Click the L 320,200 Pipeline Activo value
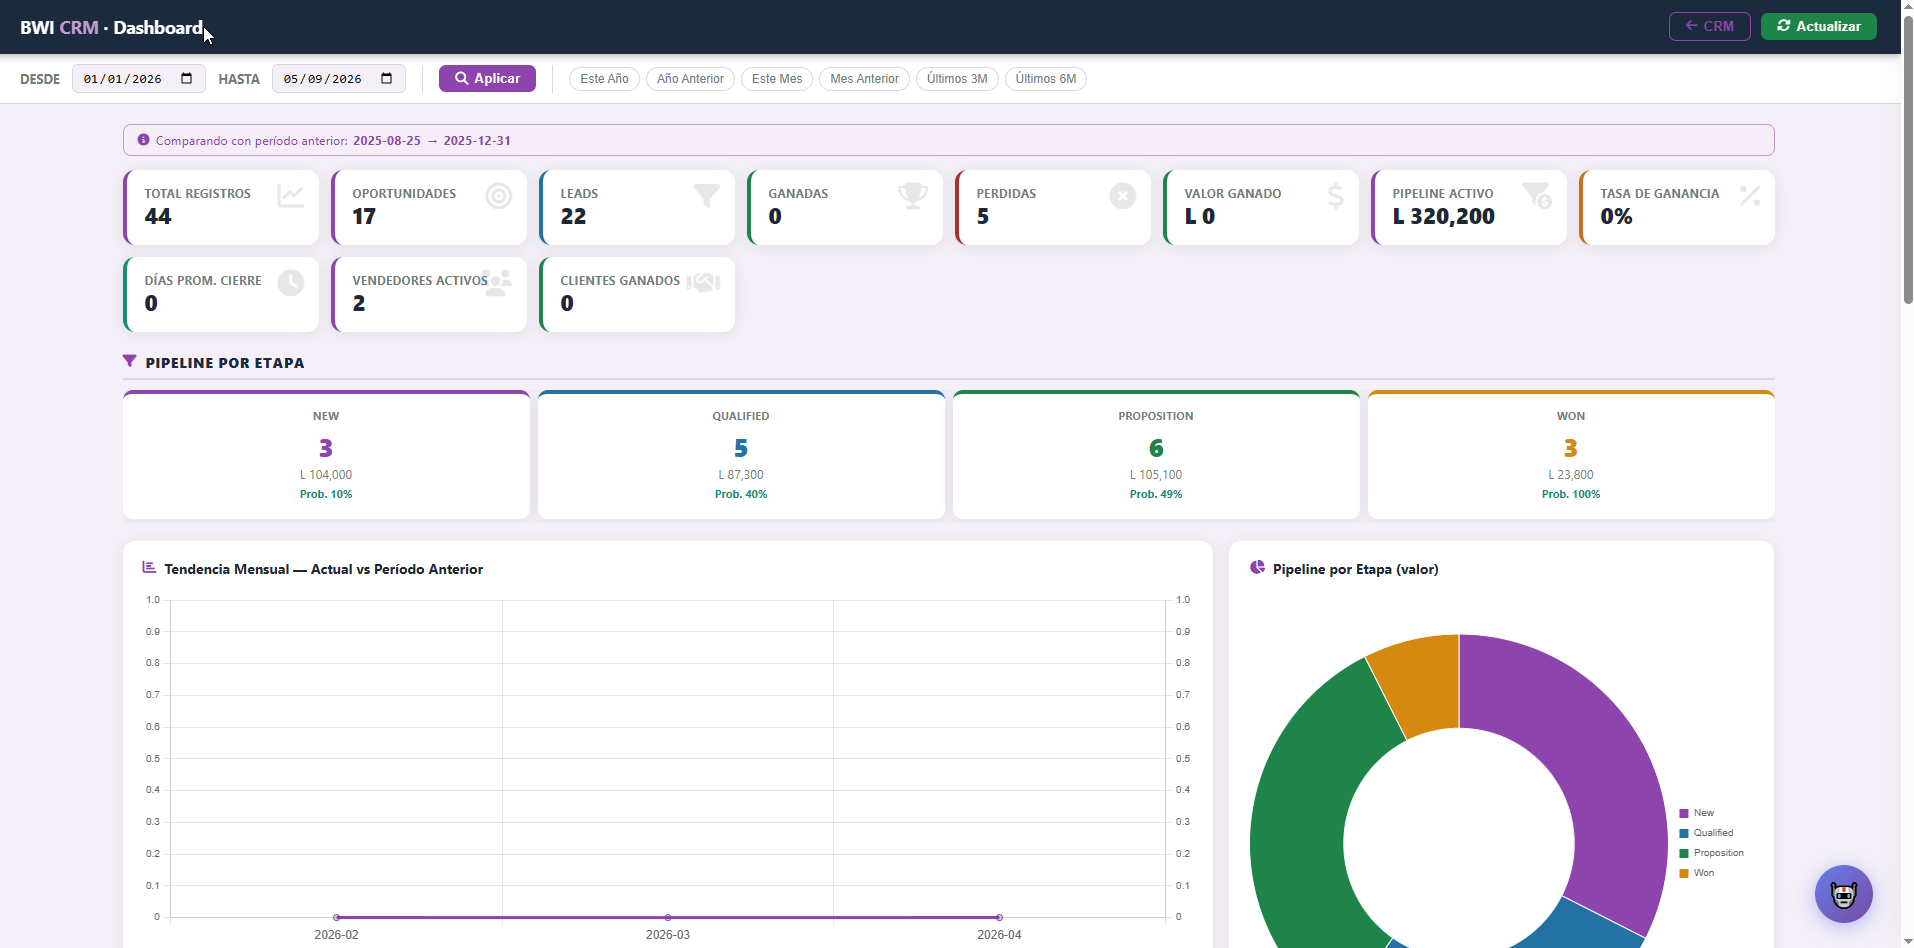This screenshot has width=1914, height=948. (x=1443, y=216)
